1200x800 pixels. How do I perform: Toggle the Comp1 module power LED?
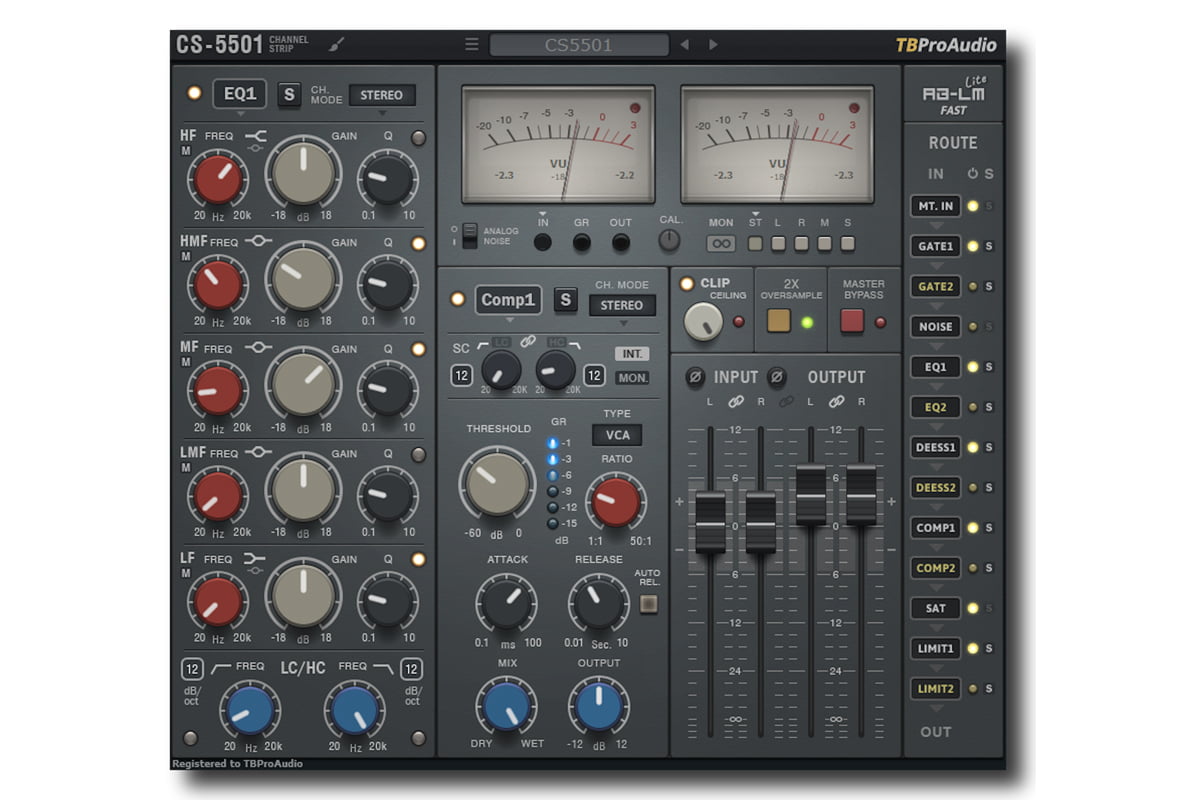point(458,298)
